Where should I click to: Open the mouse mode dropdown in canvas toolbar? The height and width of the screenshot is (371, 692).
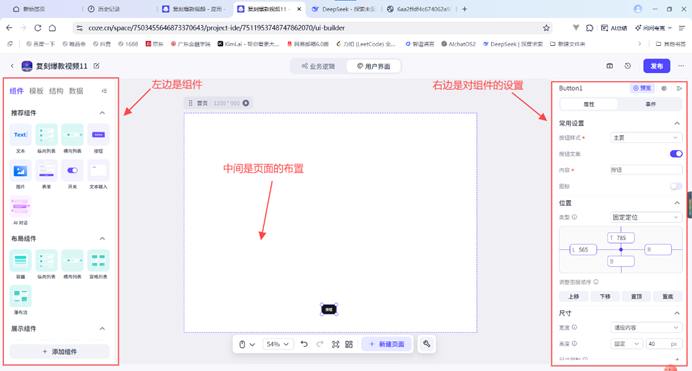[247, 344]
